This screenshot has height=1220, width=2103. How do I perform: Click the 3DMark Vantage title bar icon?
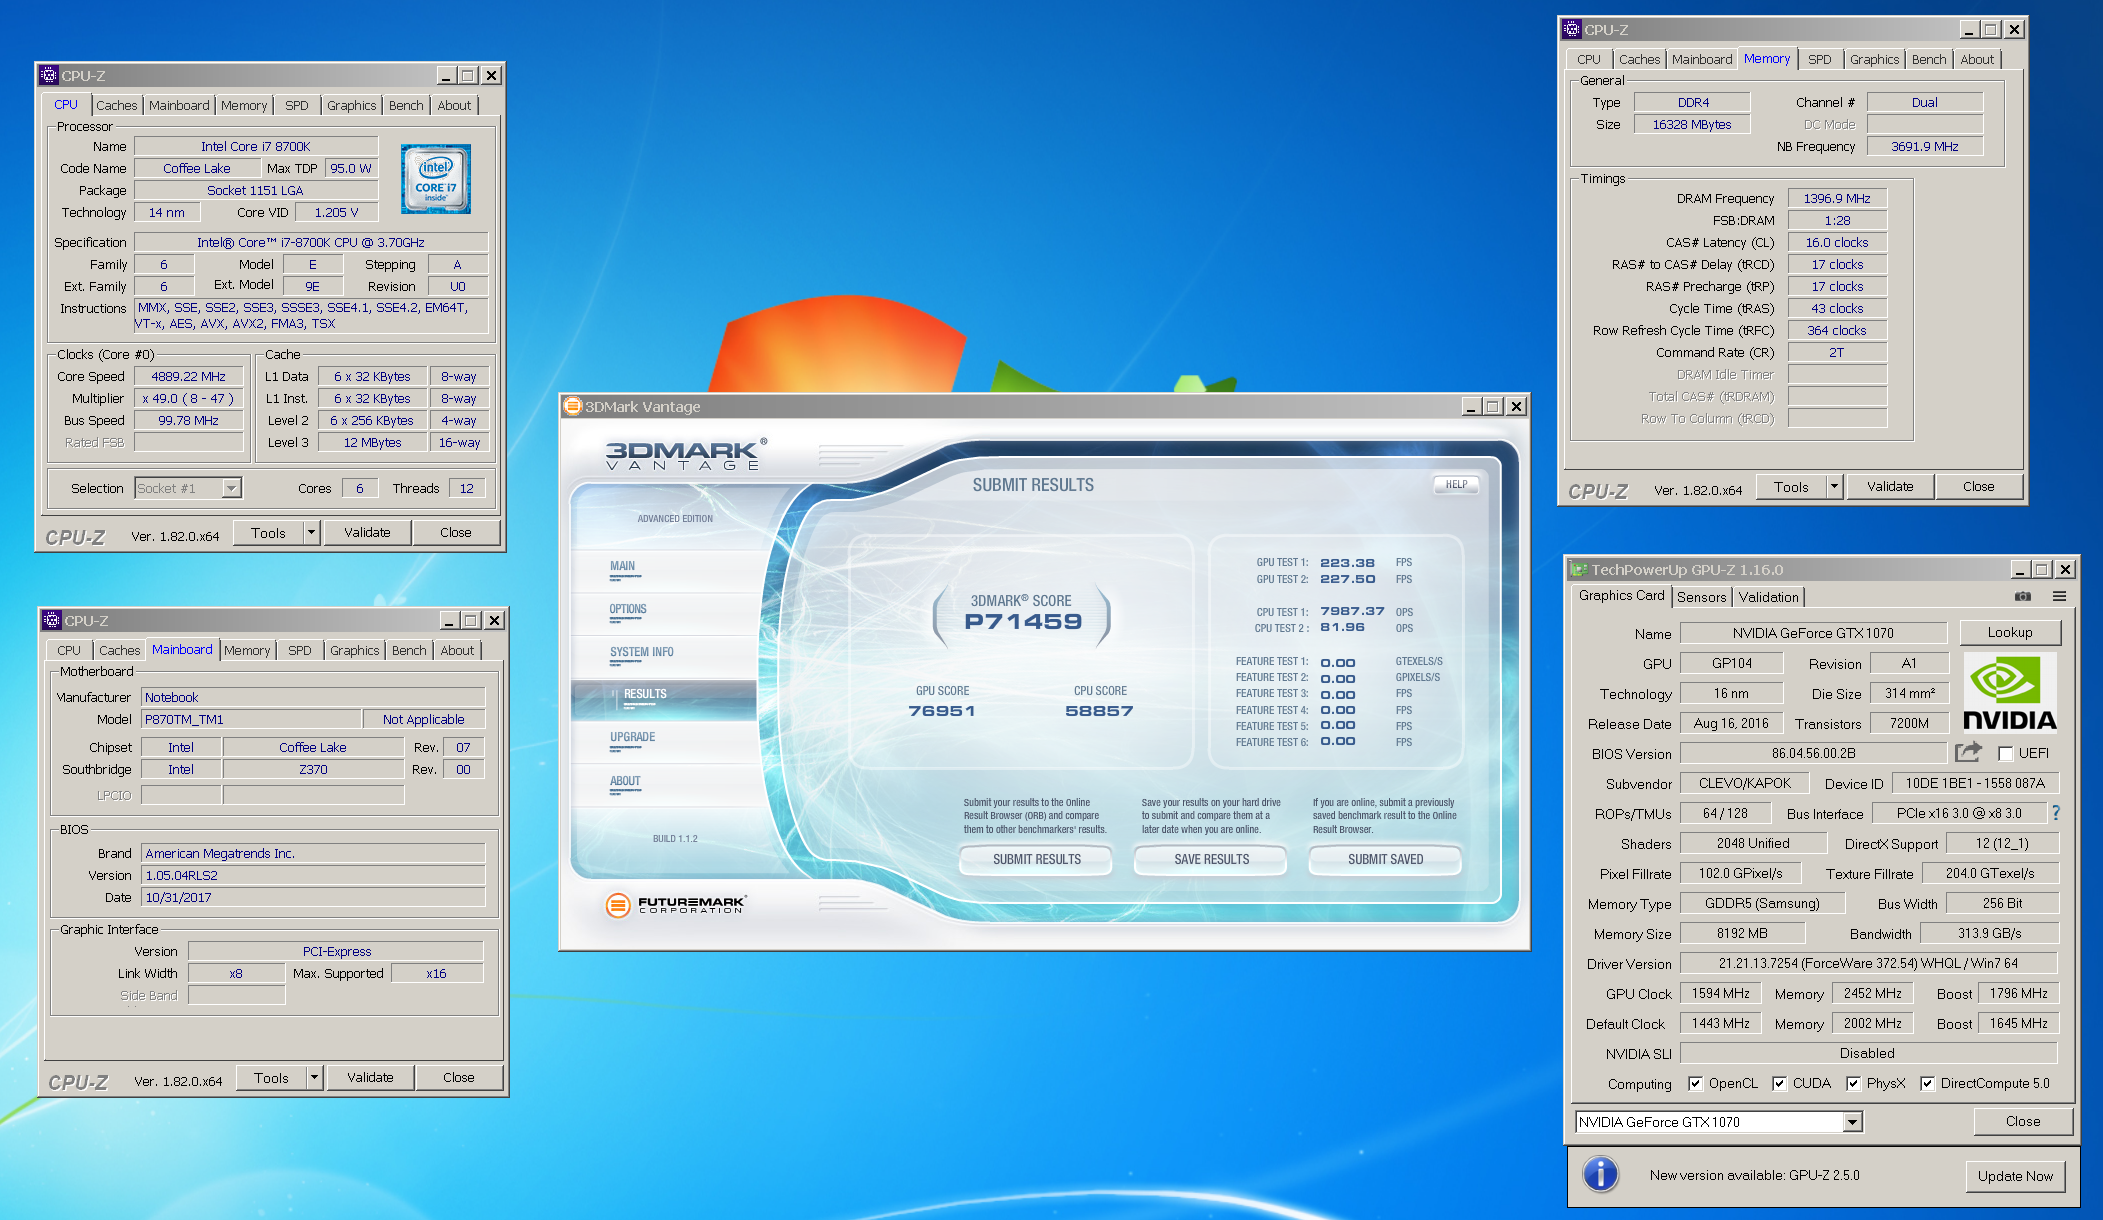[573, 406]
